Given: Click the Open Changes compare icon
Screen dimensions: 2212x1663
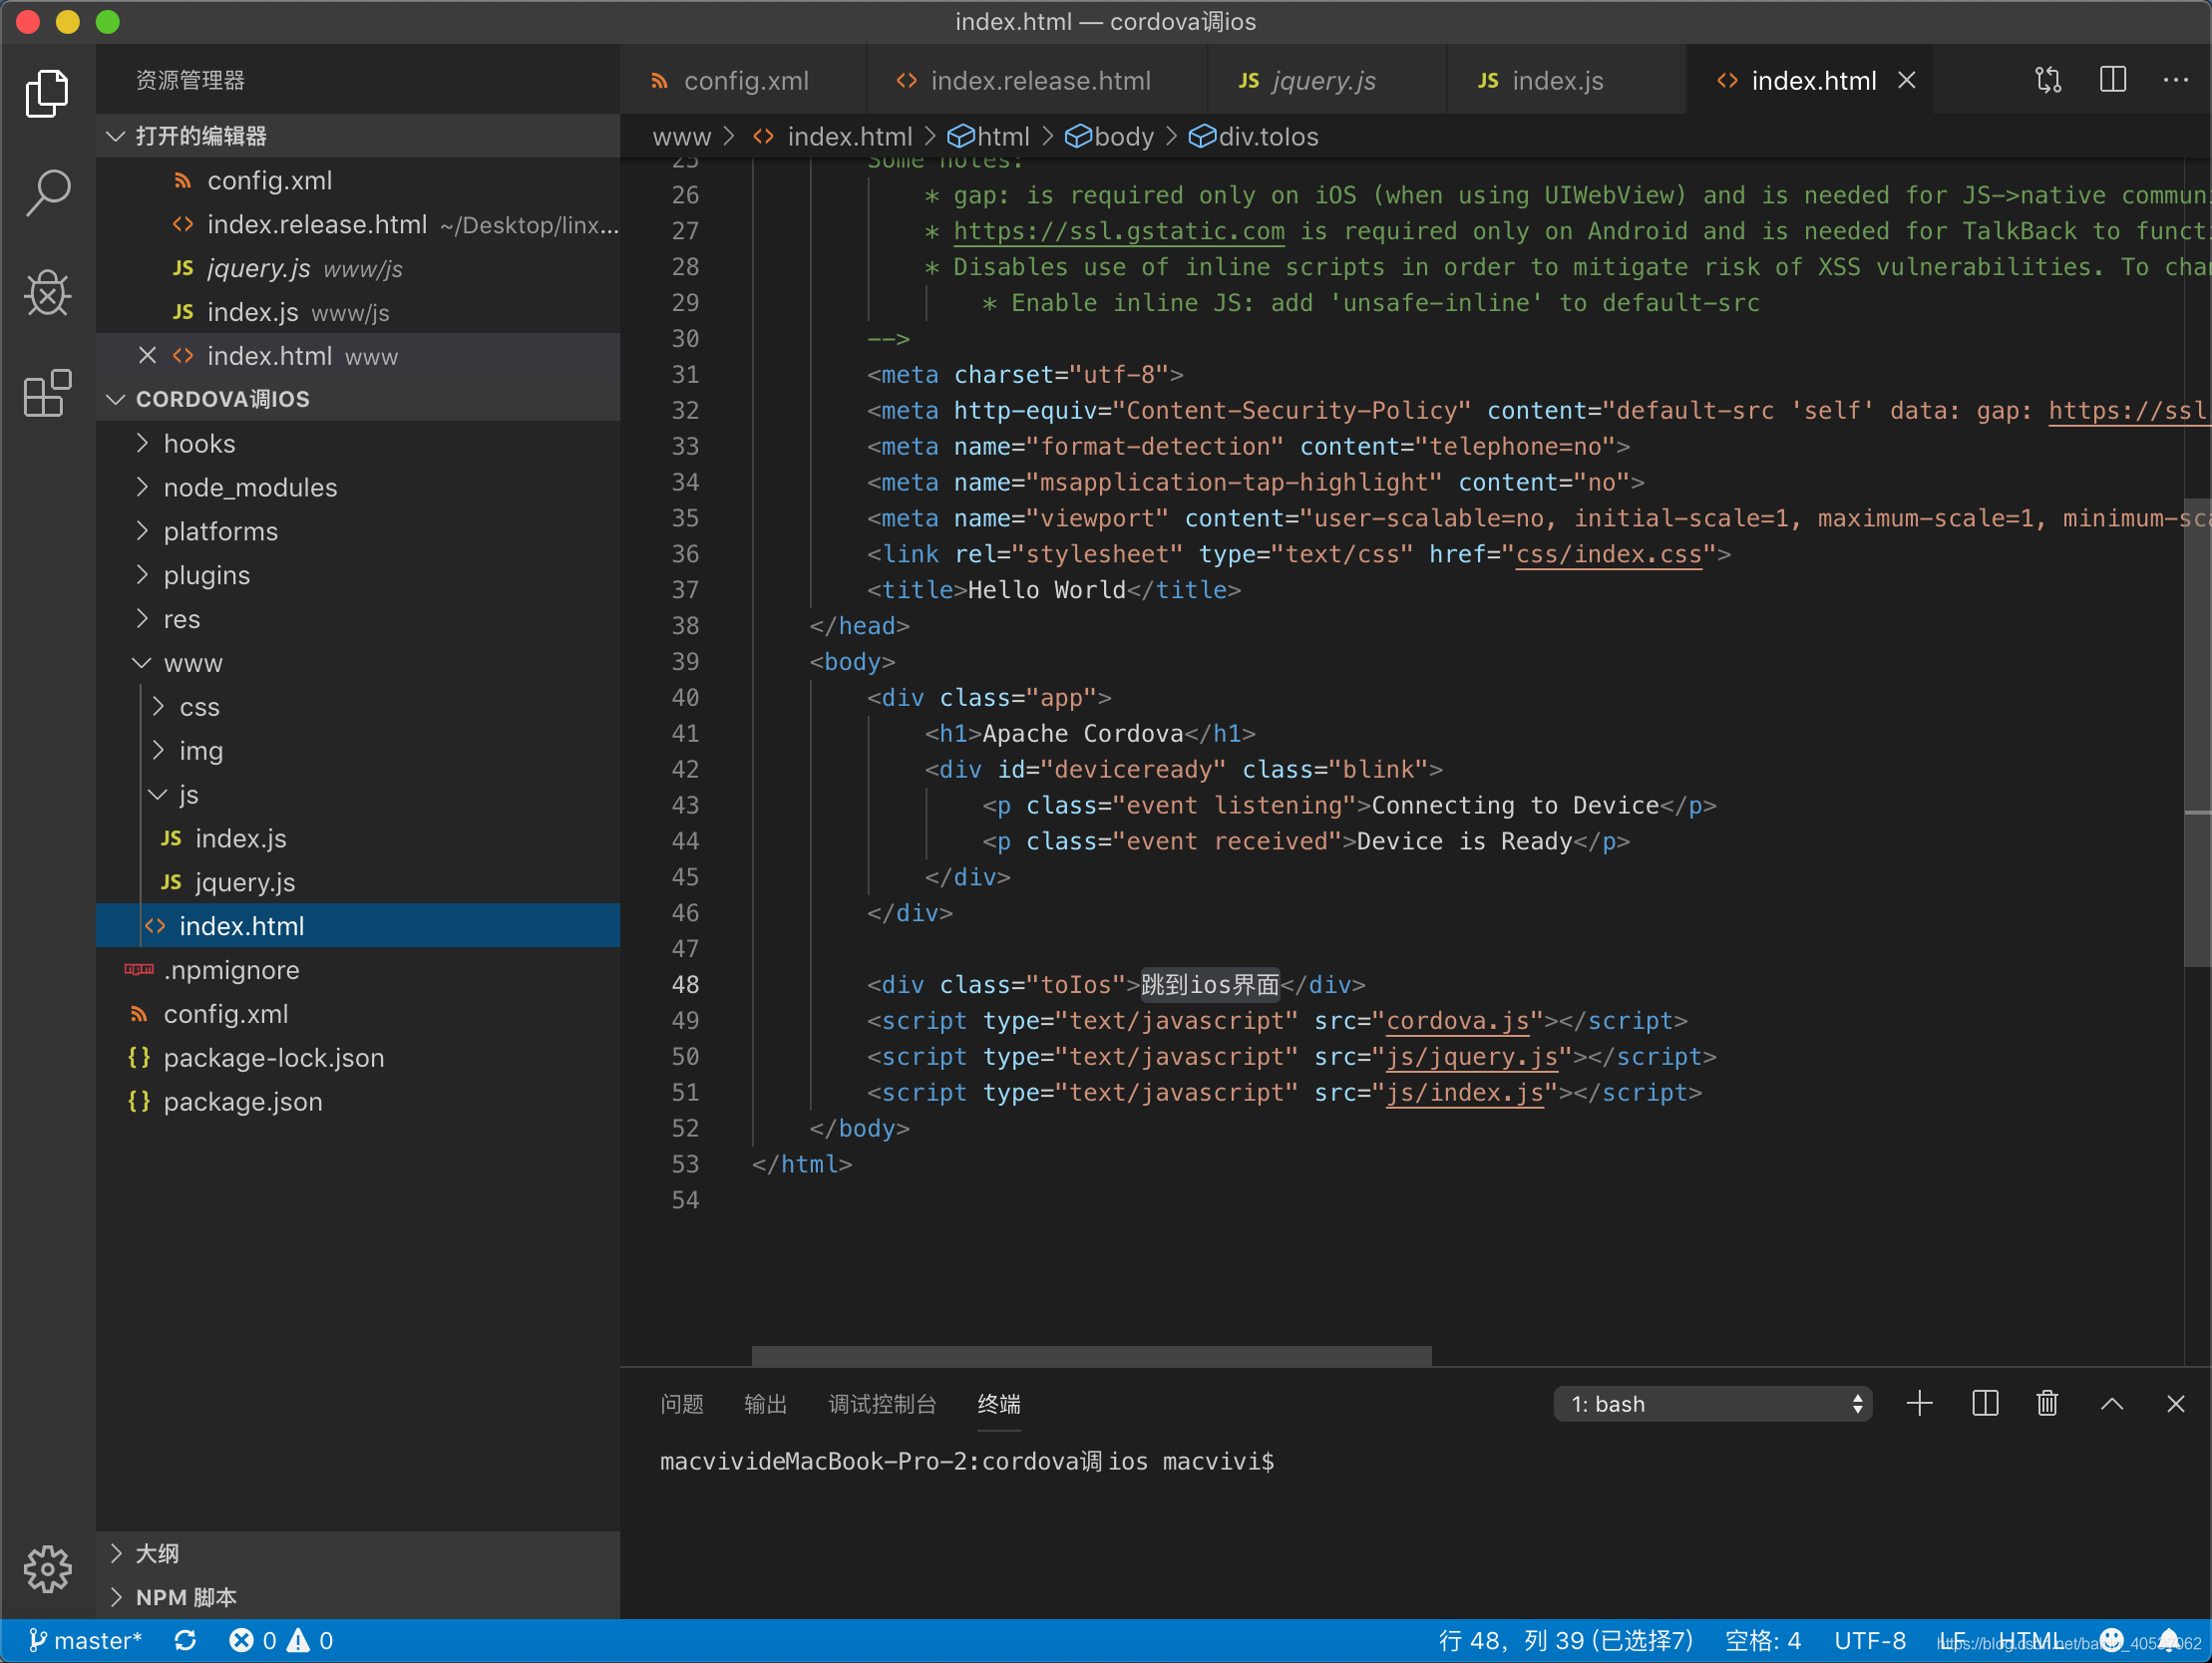Looking at the screenshot, I should point(2047,80).
